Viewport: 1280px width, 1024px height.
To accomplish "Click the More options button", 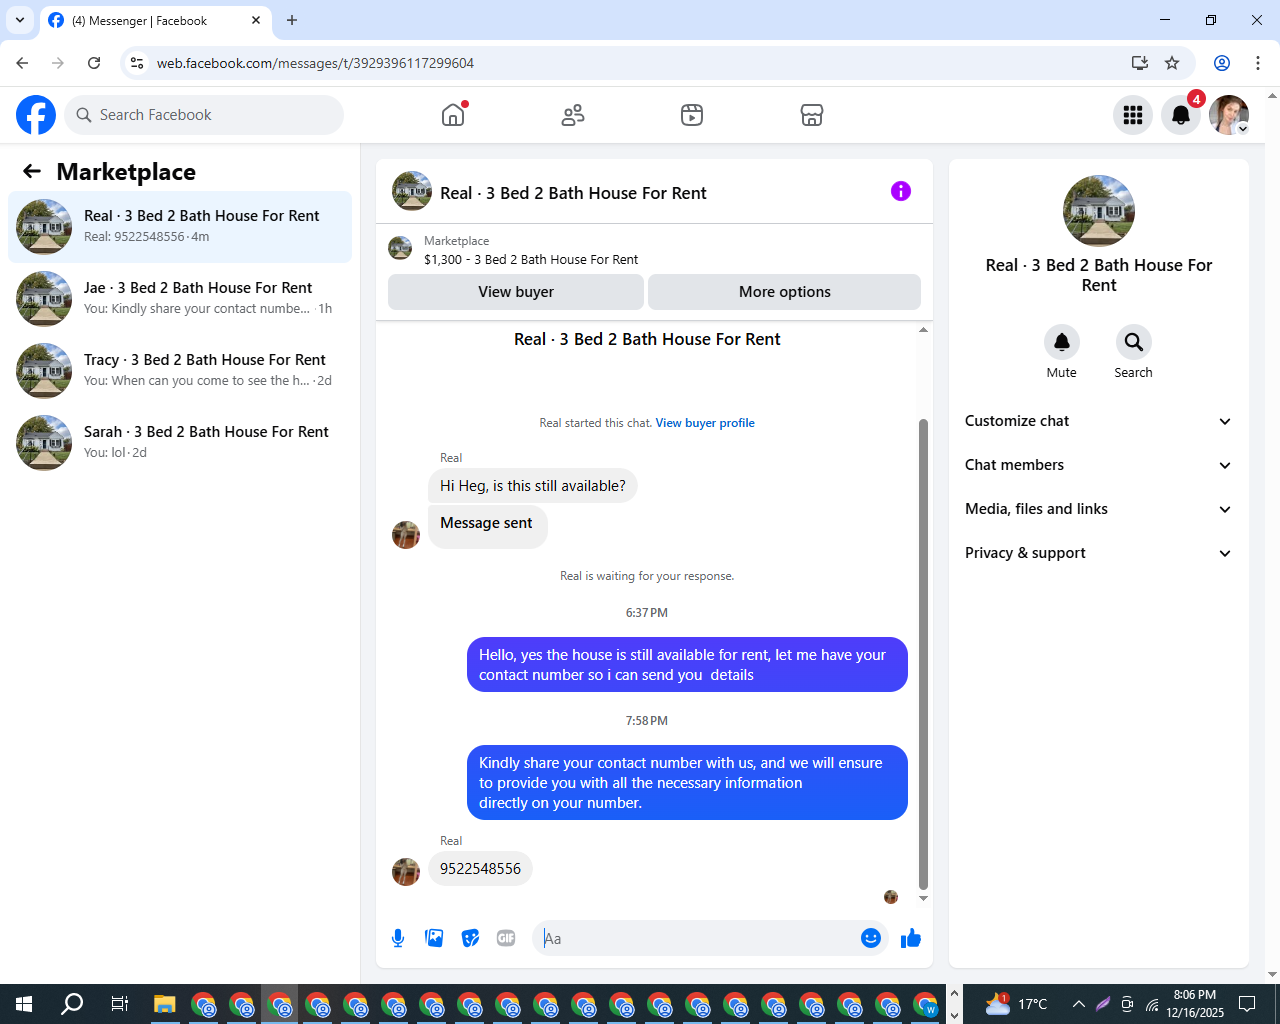I will 785,292.
